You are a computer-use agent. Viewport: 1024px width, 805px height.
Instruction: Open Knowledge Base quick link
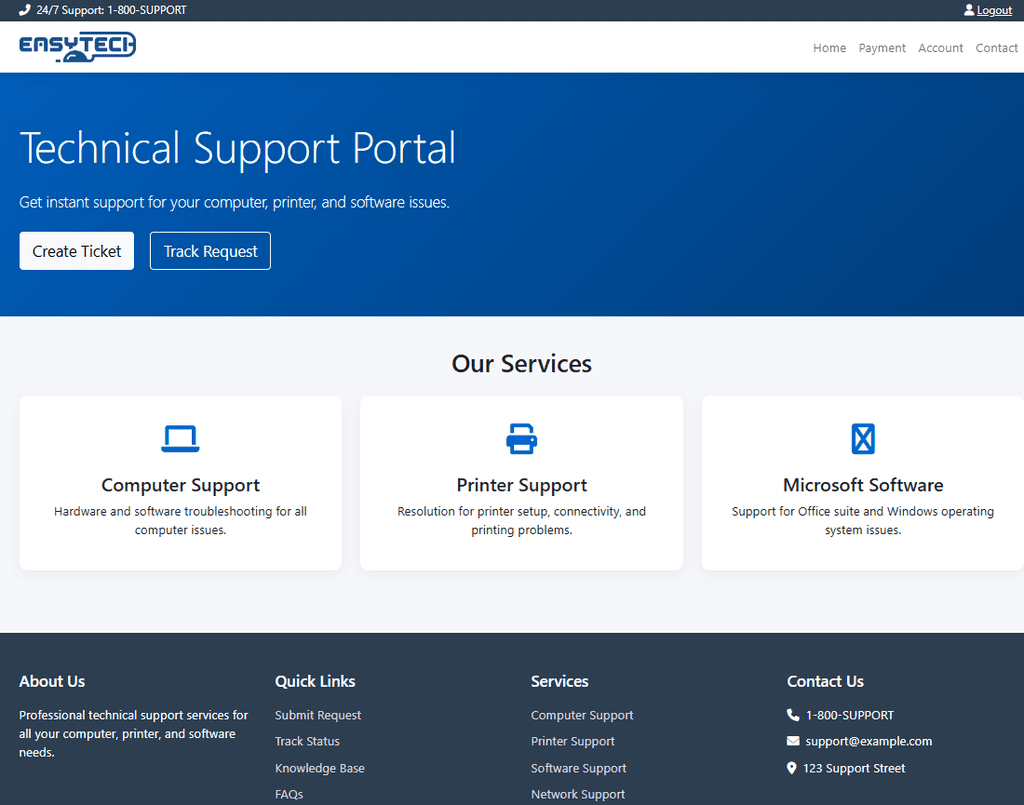coord(319,768)
